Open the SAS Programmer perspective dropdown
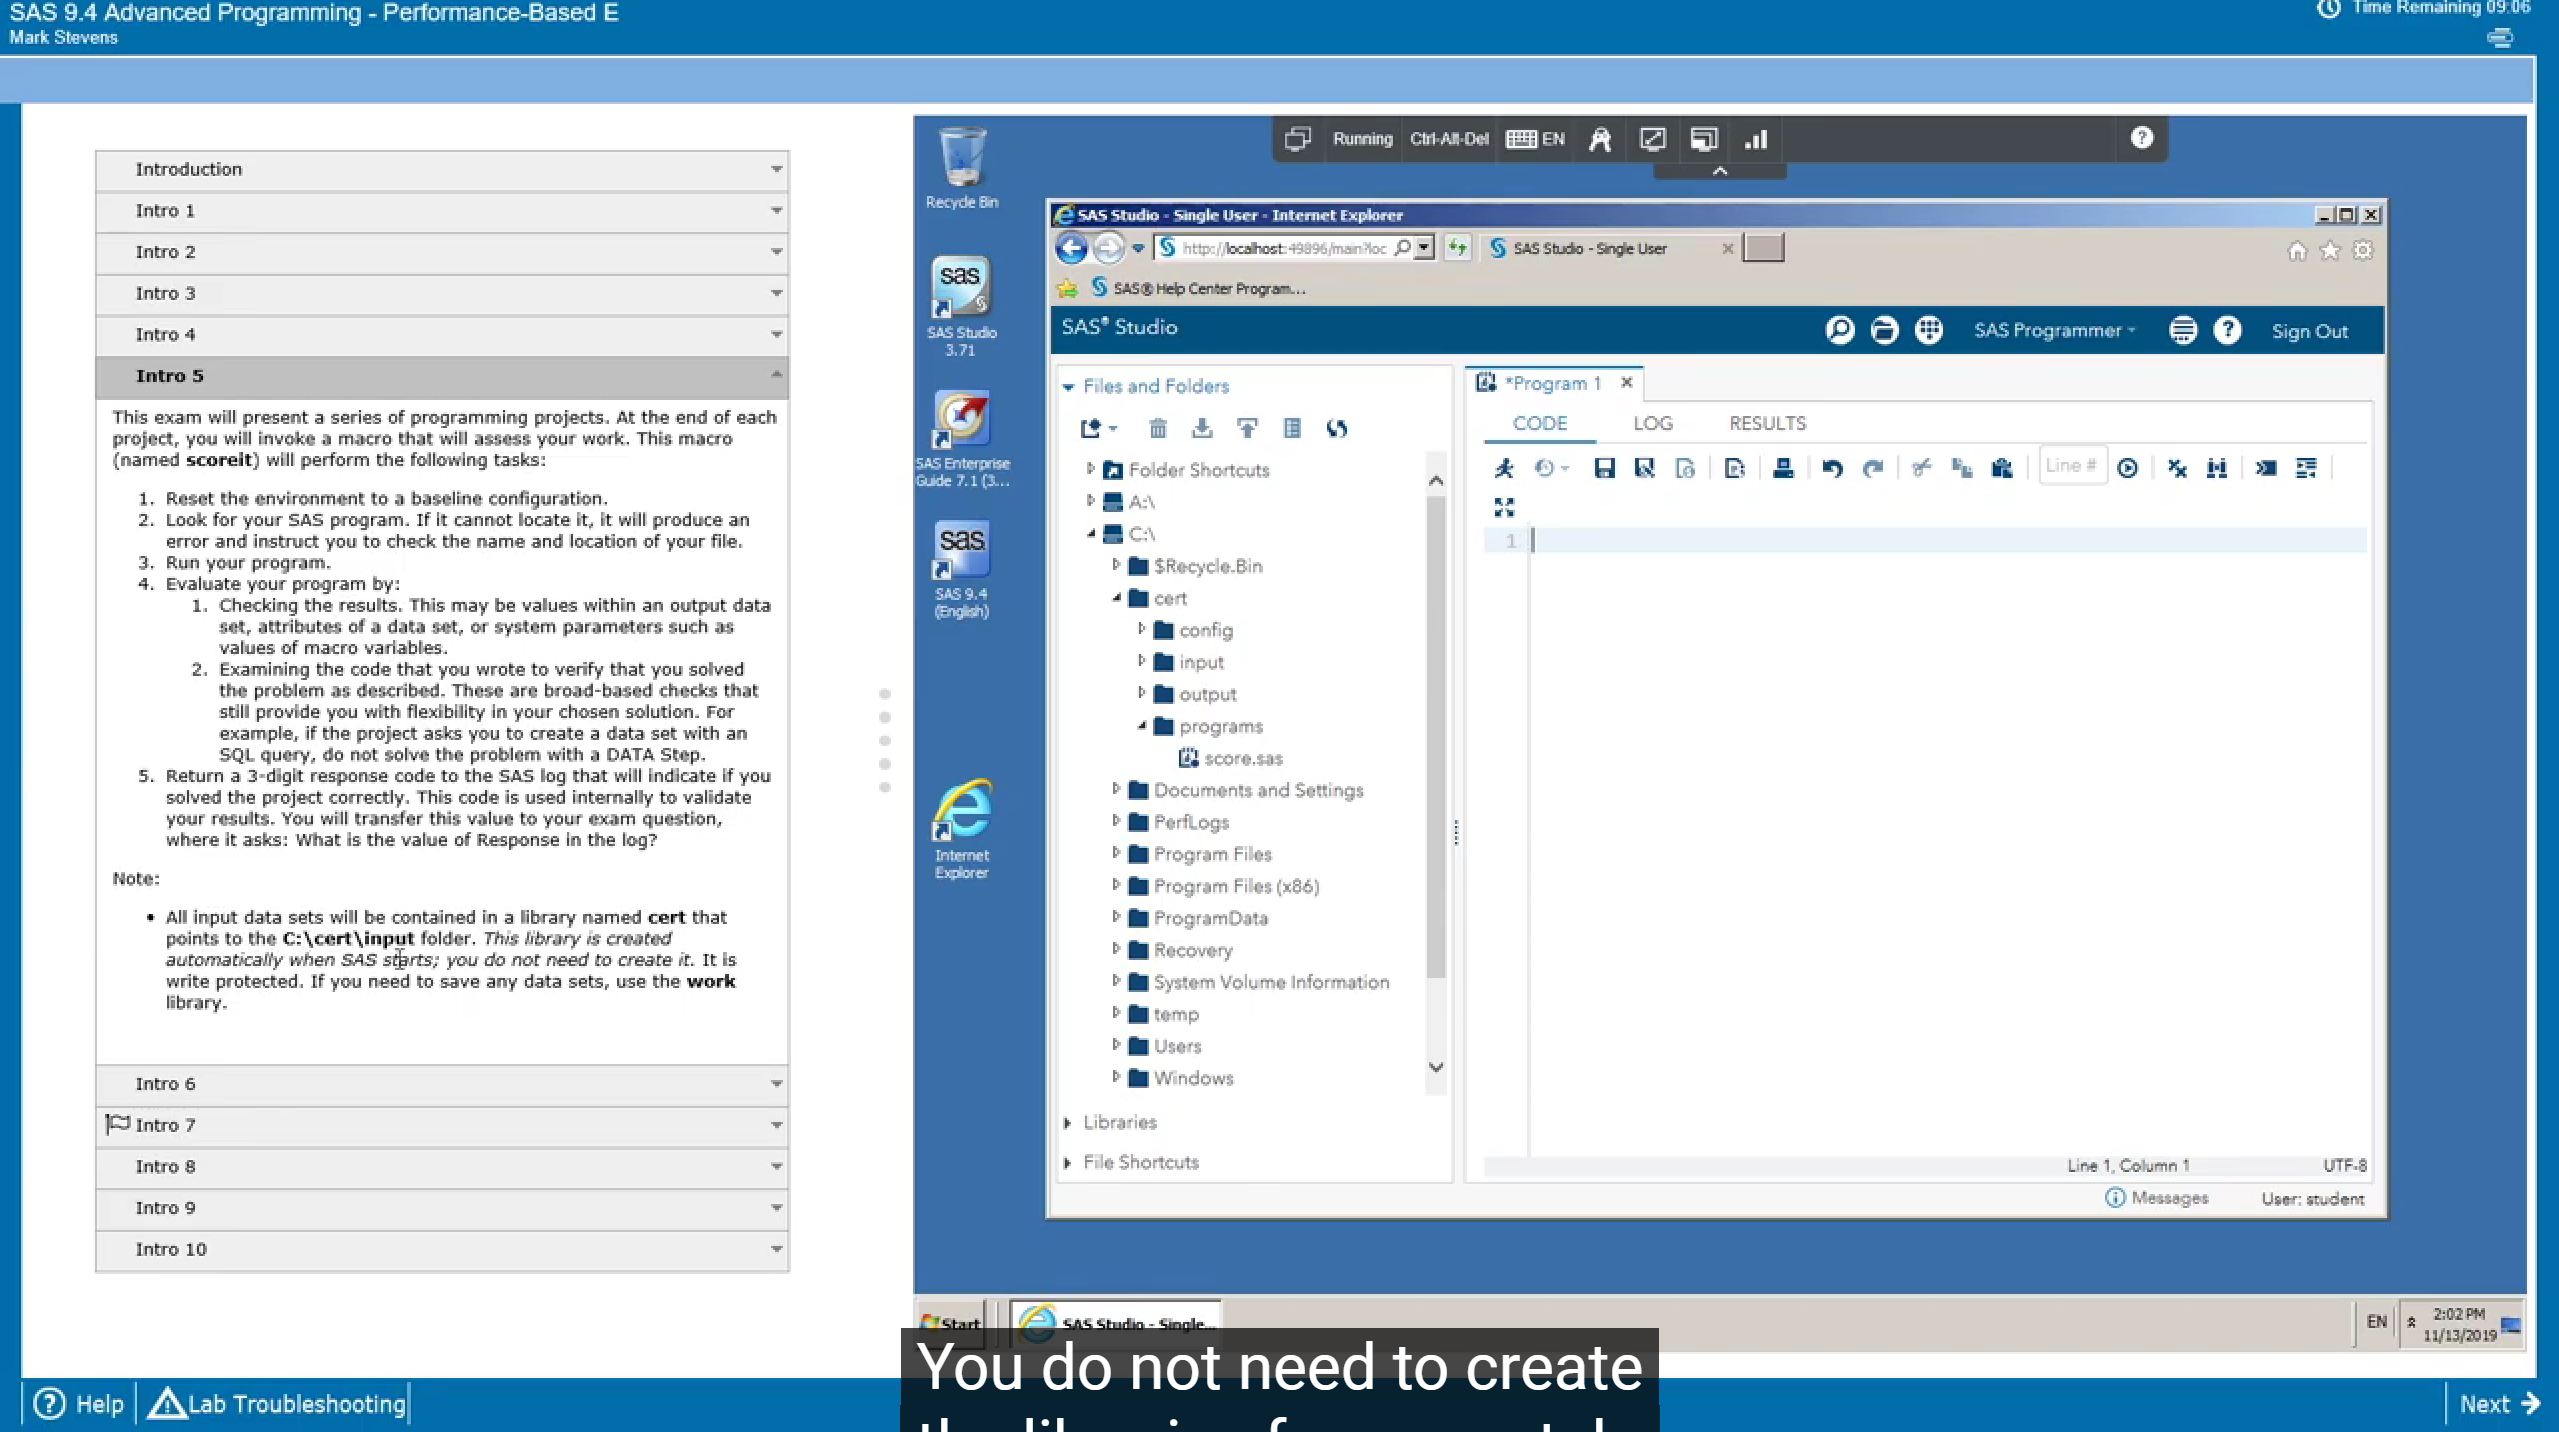The width and height of the screenshot is (2559, 1432). point(2054,331)
